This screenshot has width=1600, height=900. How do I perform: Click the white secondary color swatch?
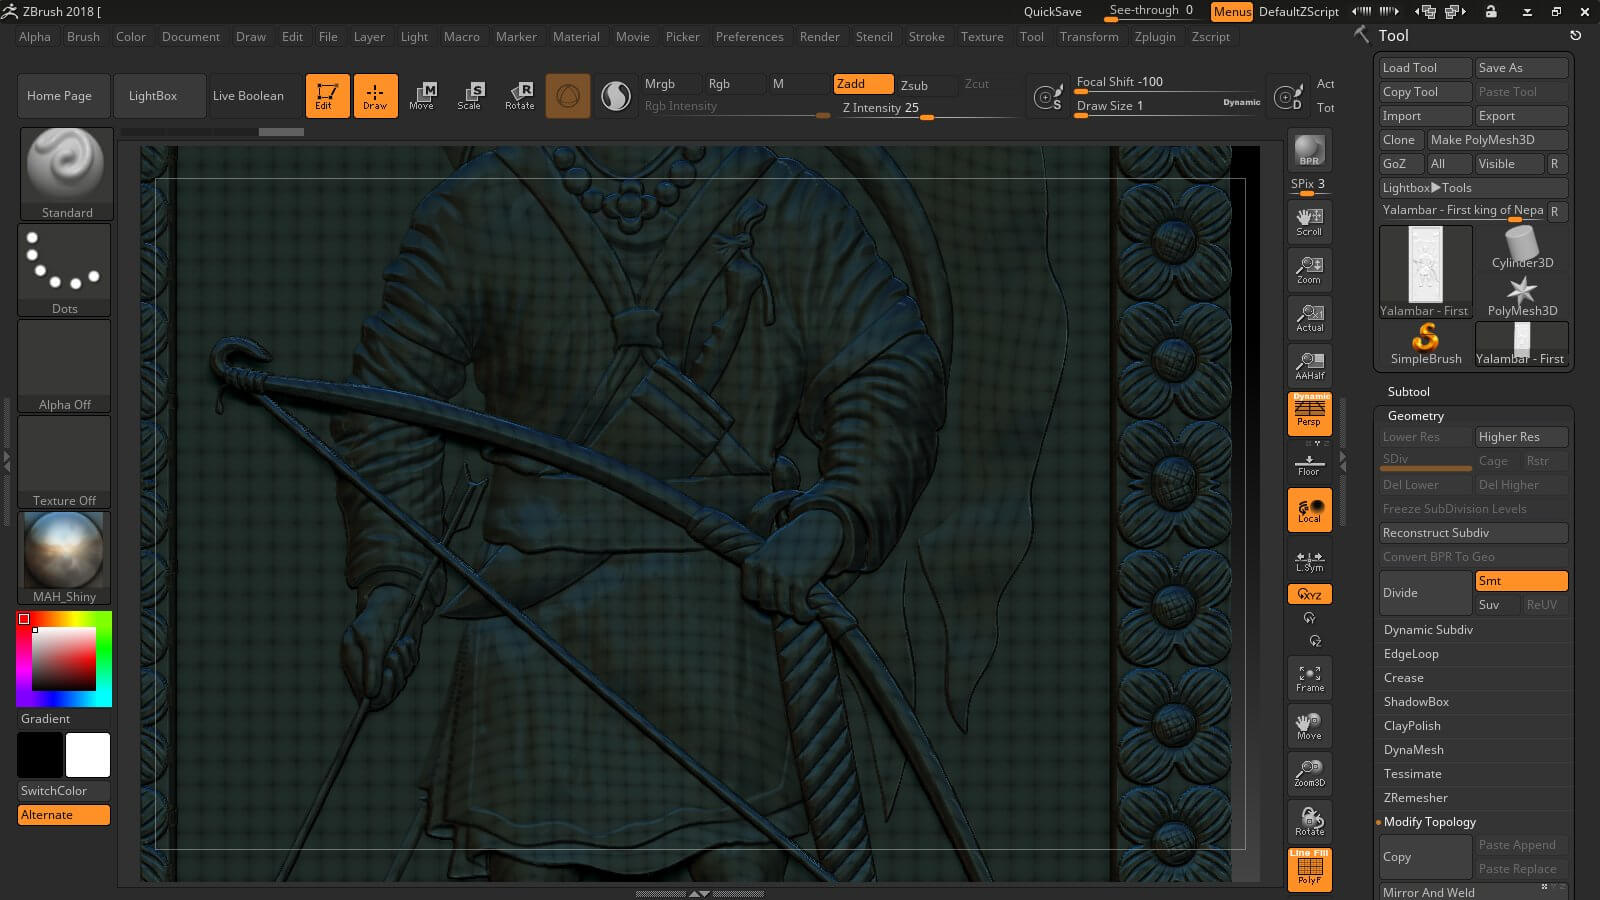tap(88, 755)
